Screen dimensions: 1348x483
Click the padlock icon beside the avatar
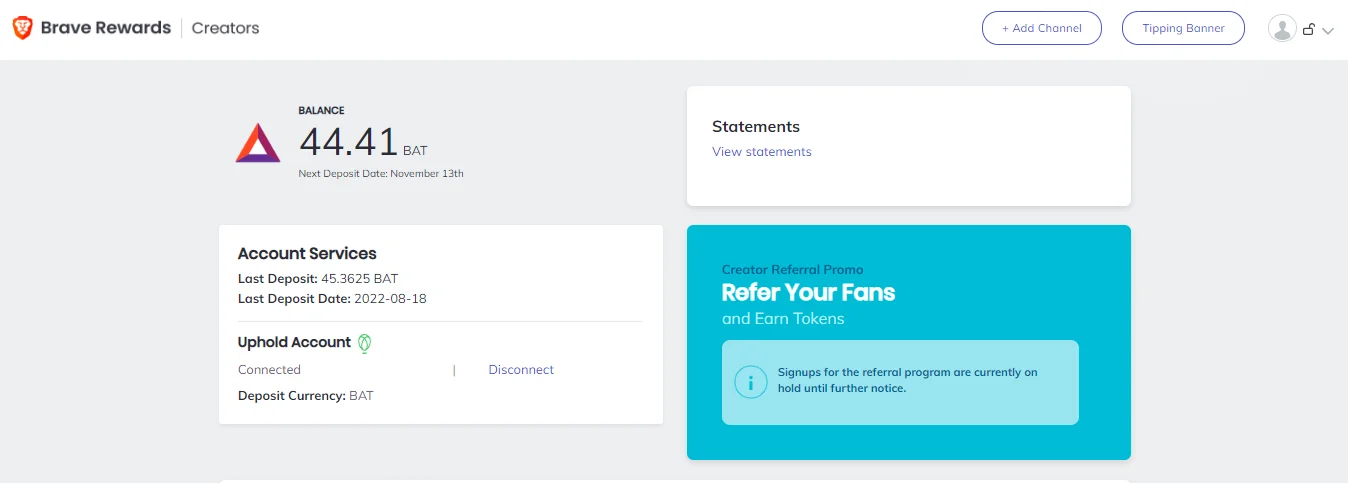pyautogui.click(x=1308, y=30)
